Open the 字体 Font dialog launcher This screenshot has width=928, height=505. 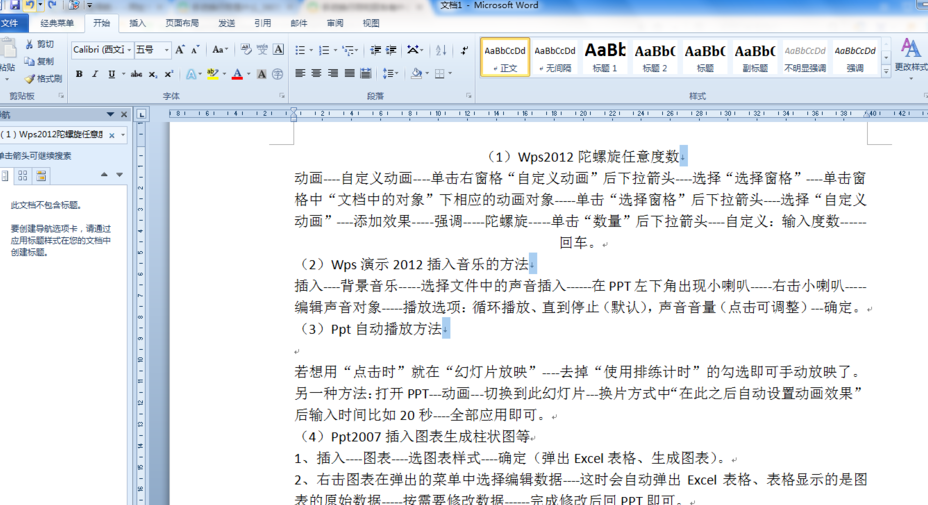[282, 96]
